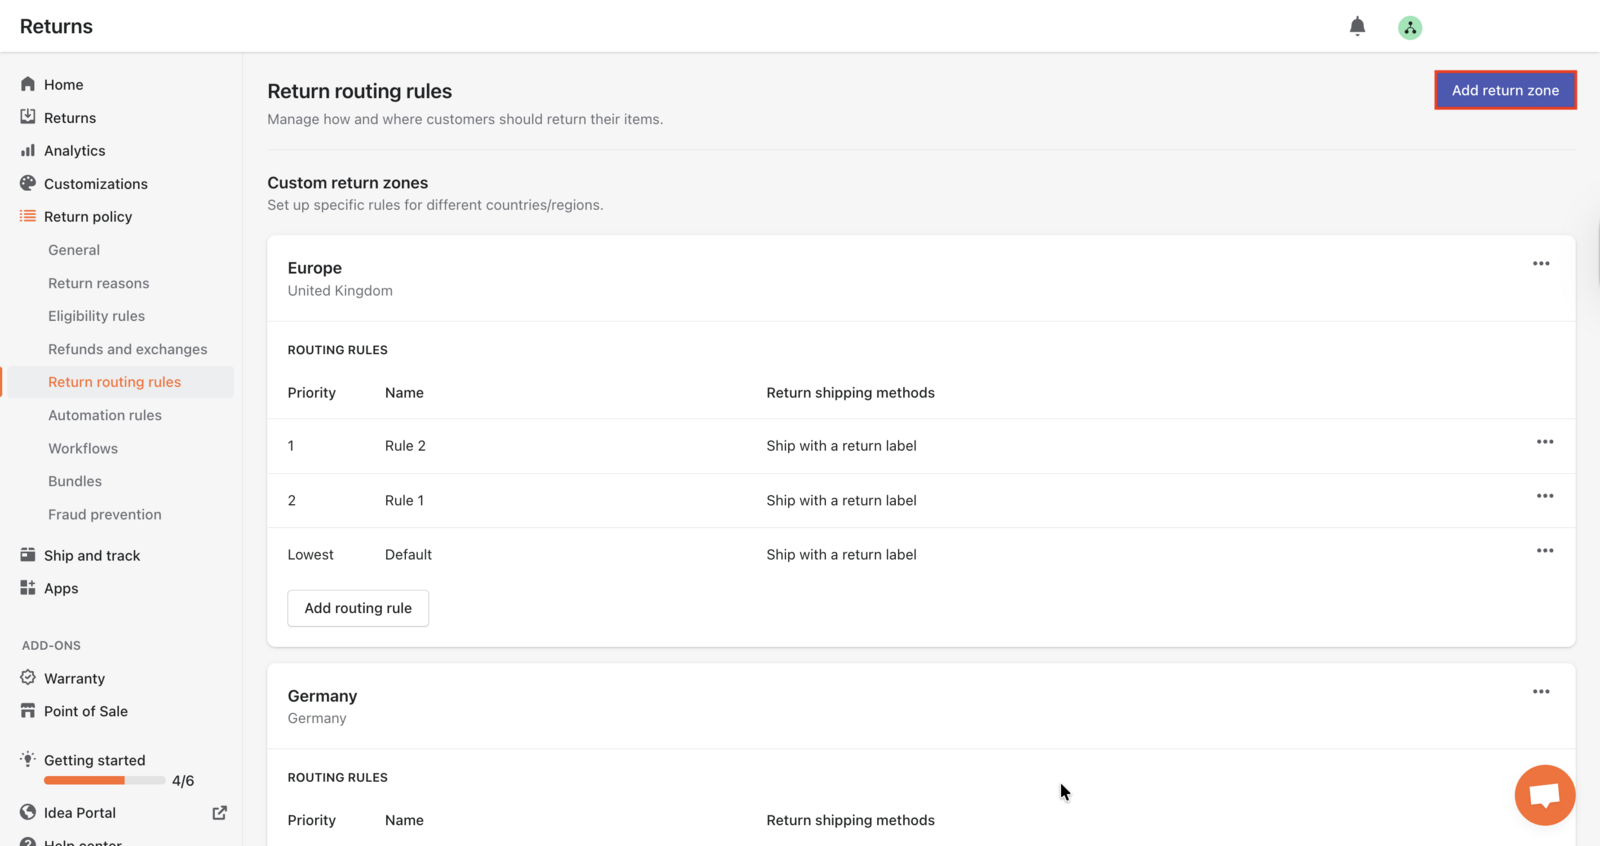Open Idea Portal link

[80, 813]
